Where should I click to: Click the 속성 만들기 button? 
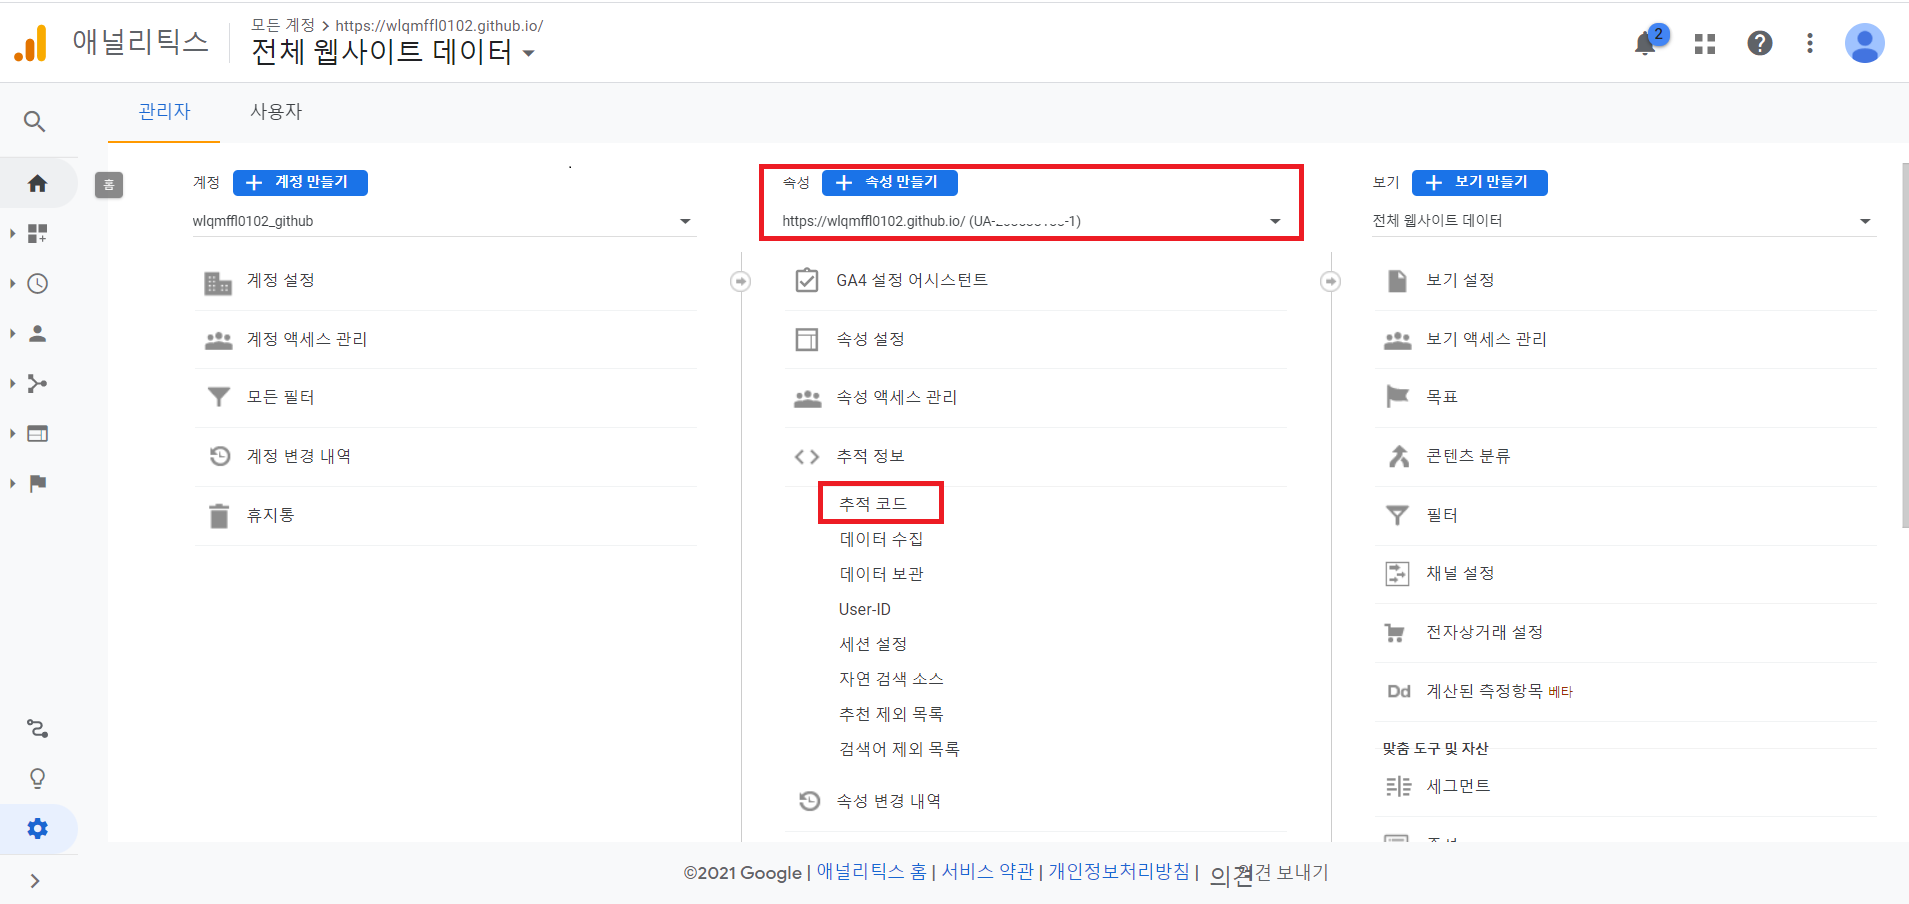click(889, 182)
